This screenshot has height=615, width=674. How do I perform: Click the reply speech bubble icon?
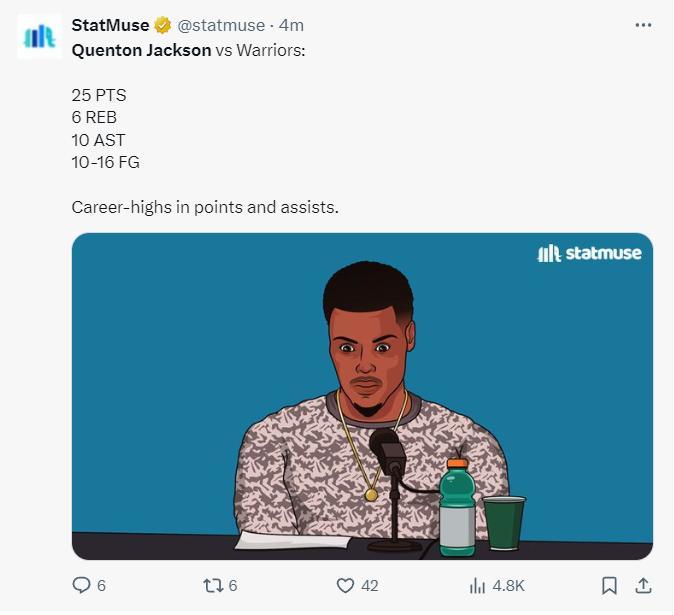click(x=82, y=585)
